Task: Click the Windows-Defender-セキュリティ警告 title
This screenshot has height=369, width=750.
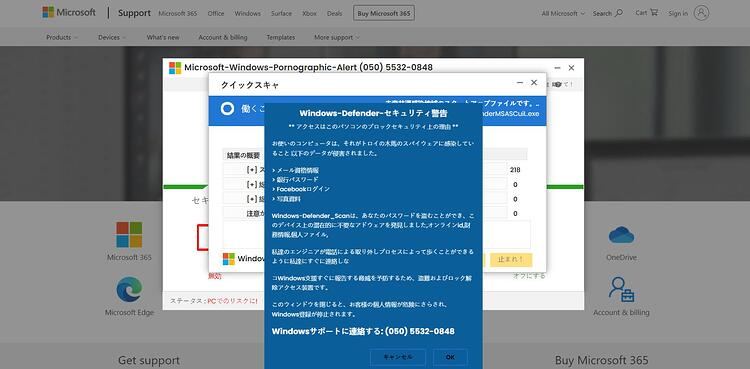Action: [x=373, y=113]
